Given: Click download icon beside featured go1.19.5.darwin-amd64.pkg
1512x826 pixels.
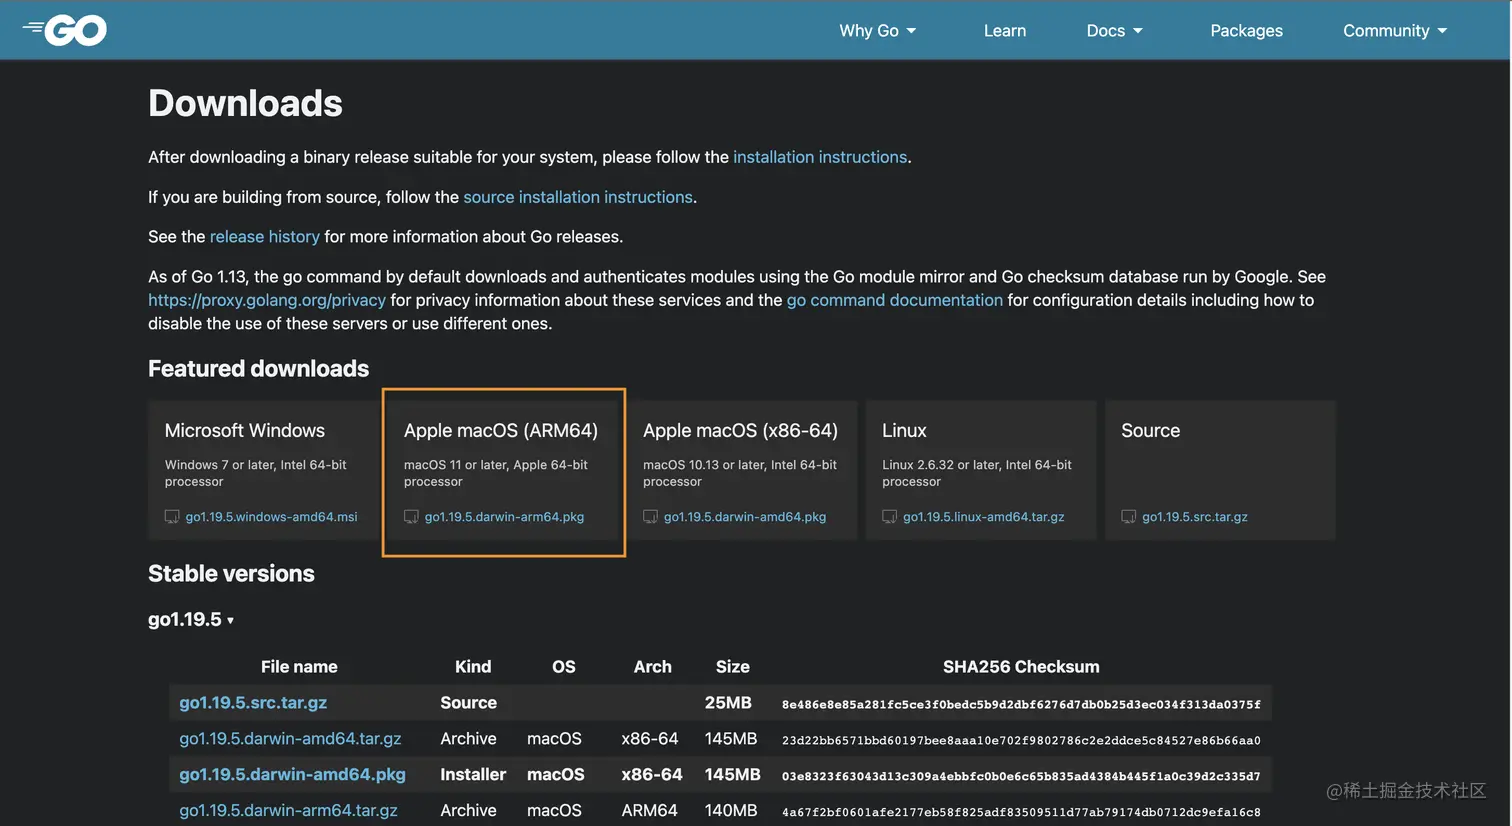Looking at the screenshot, I should [x=650, y=517].
